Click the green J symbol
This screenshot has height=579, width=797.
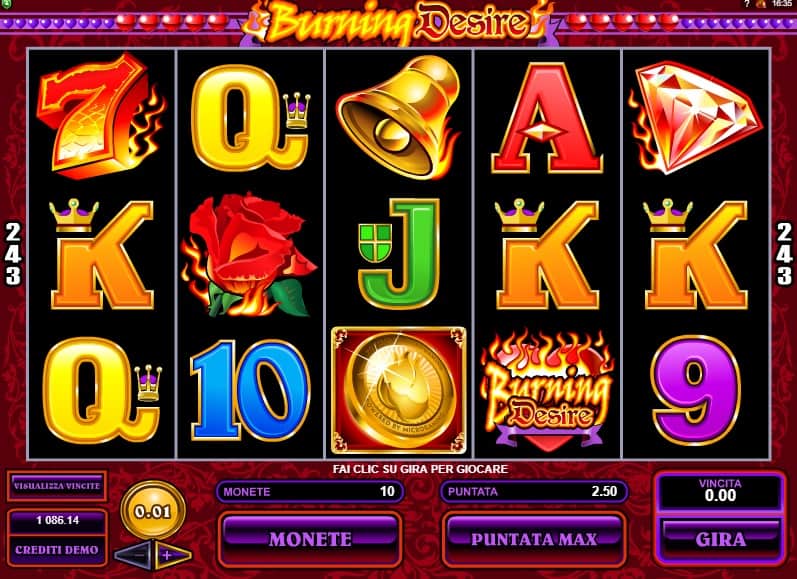[399, 253]
